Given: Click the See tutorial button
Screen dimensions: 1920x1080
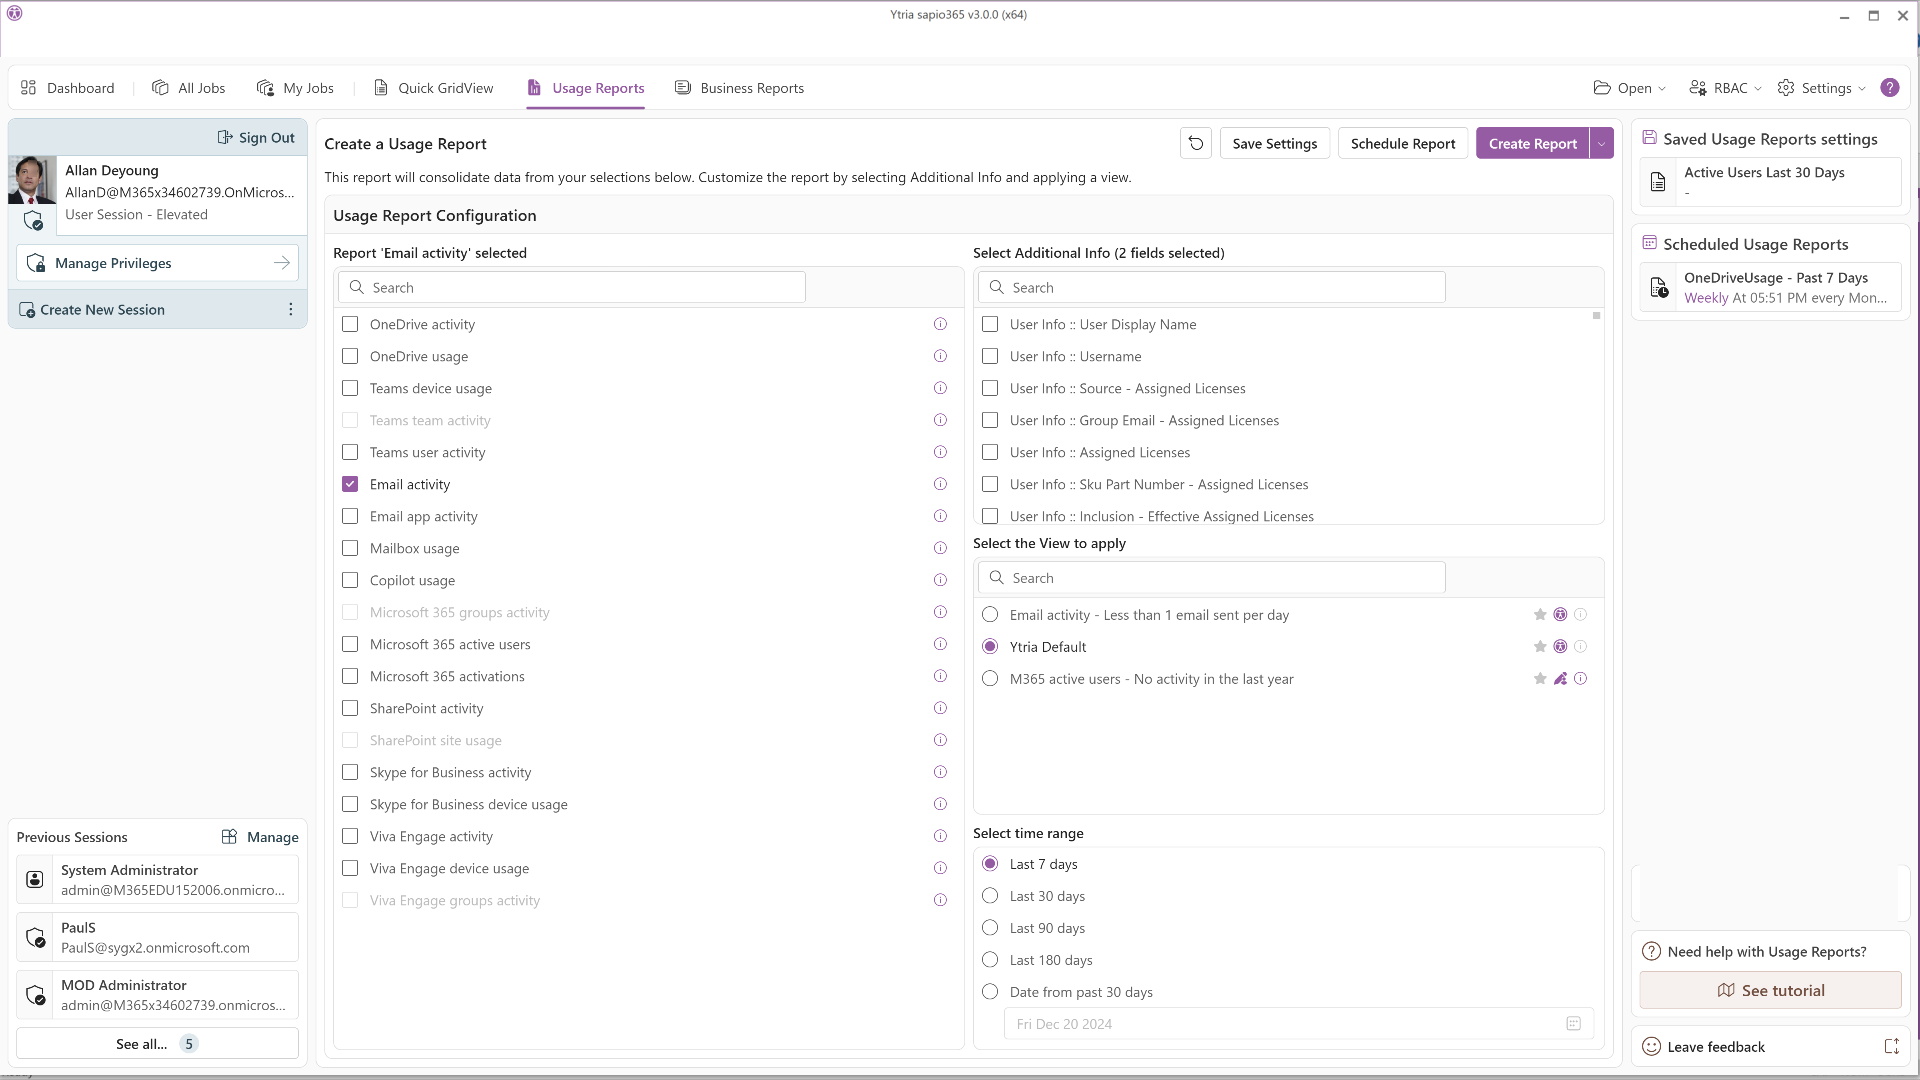Looking at the screenshot, I should [1770, 990].
